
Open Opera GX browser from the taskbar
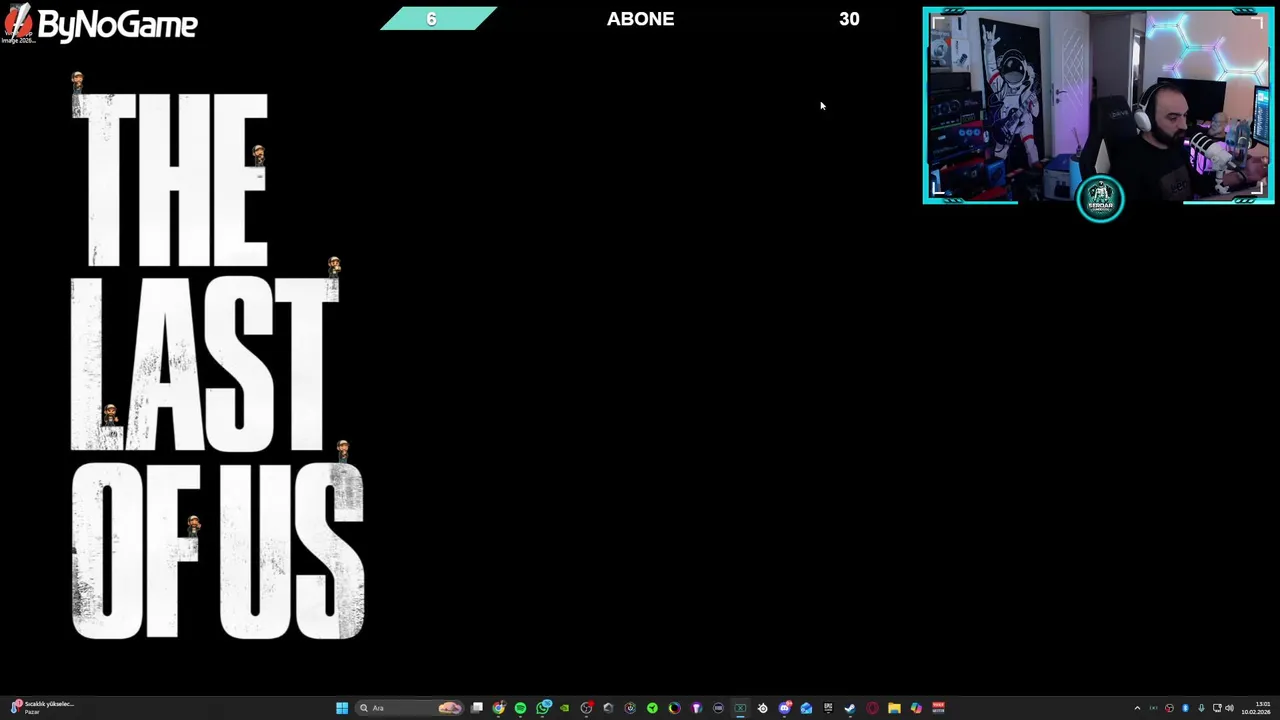(872, 708)
